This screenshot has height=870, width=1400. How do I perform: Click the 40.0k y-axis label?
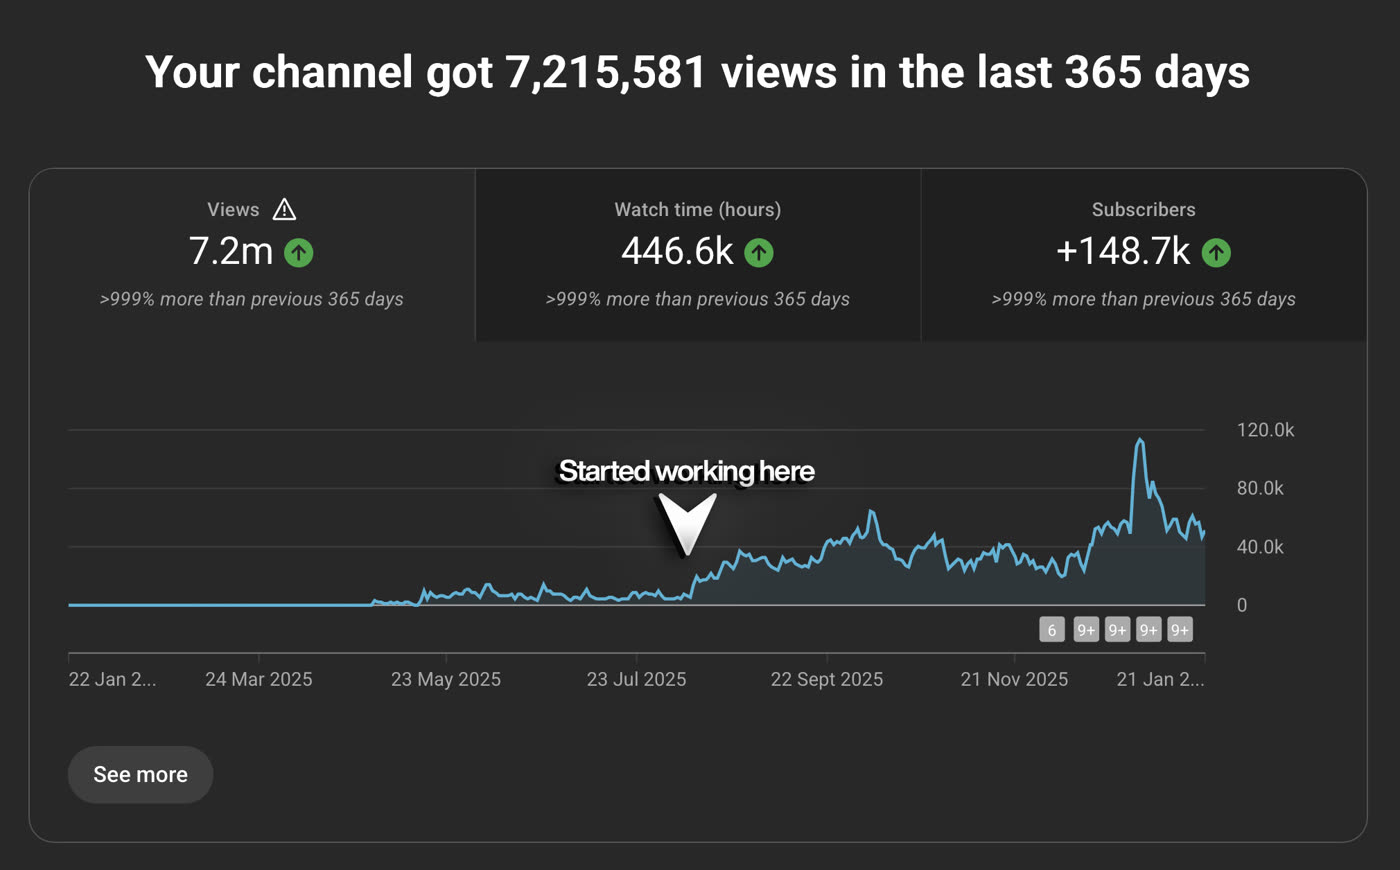[x=1260, y=546]
